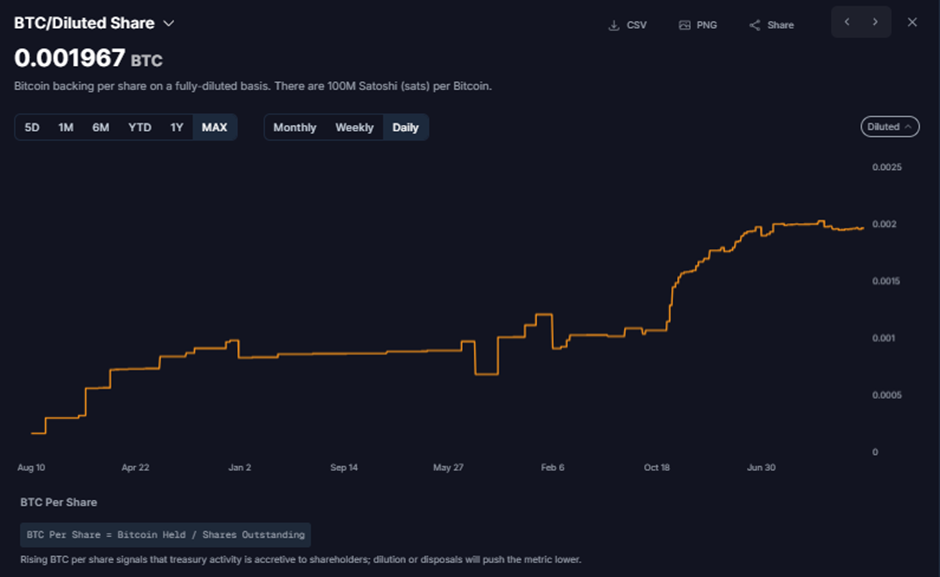Select the 5D time range
This screenshot has height=577, width=940.
click(32, 127)
